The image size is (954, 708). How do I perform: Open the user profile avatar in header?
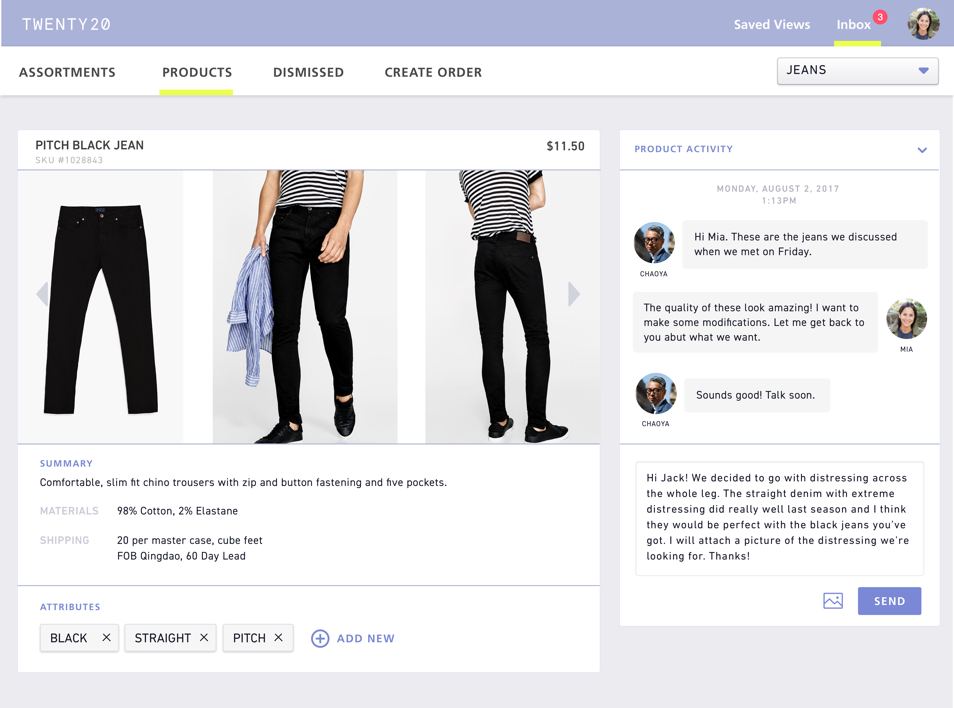tap(924, 24)
